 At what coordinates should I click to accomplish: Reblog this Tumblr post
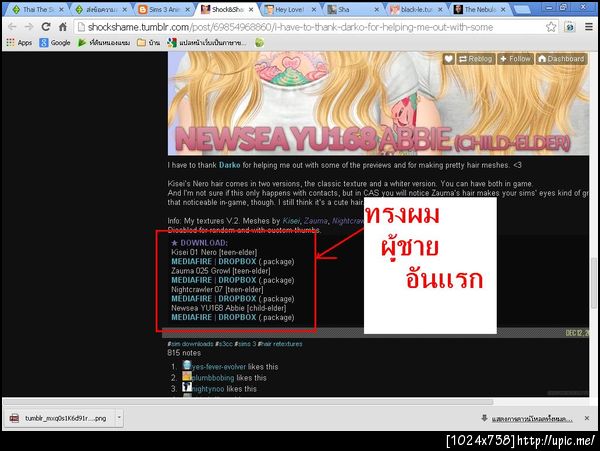click(476, 59)
